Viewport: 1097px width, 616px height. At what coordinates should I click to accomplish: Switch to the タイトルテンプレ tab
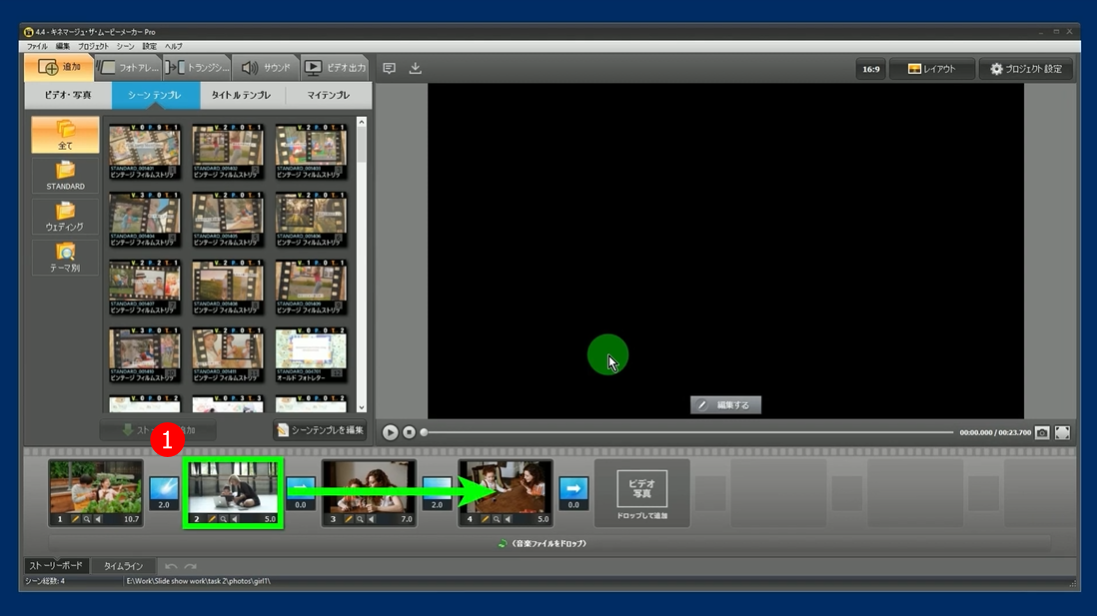tap(241, 95)
